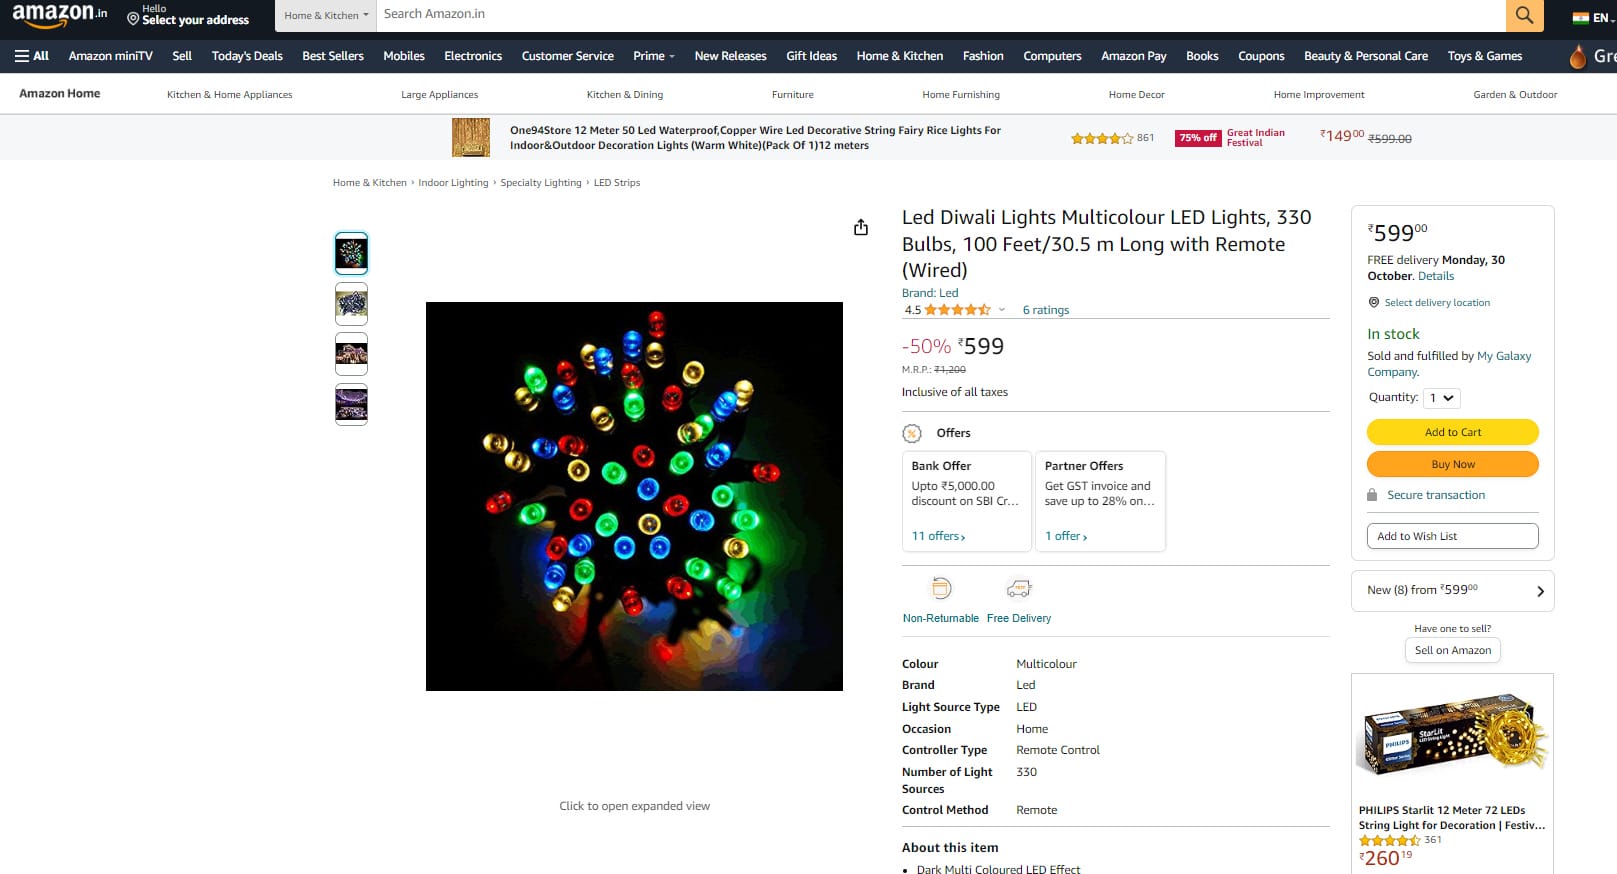Open the 11 offers link under Bank Offer

point(938,536)
